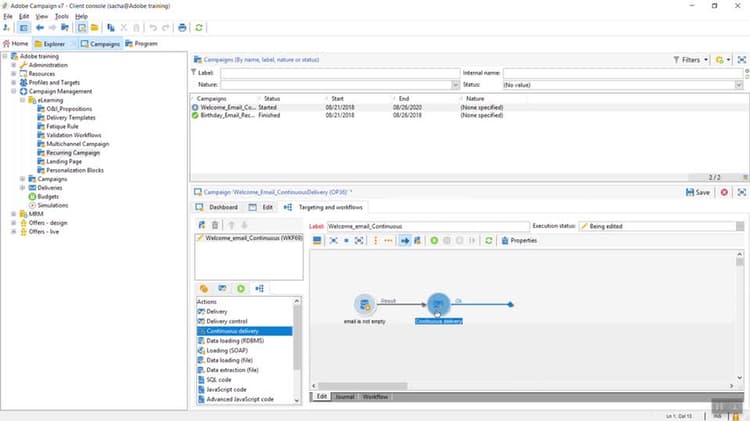Screen dimensions: 750x421
Task: Select Delivery control action
Action: pyautogui.click(x=227, y=321)
